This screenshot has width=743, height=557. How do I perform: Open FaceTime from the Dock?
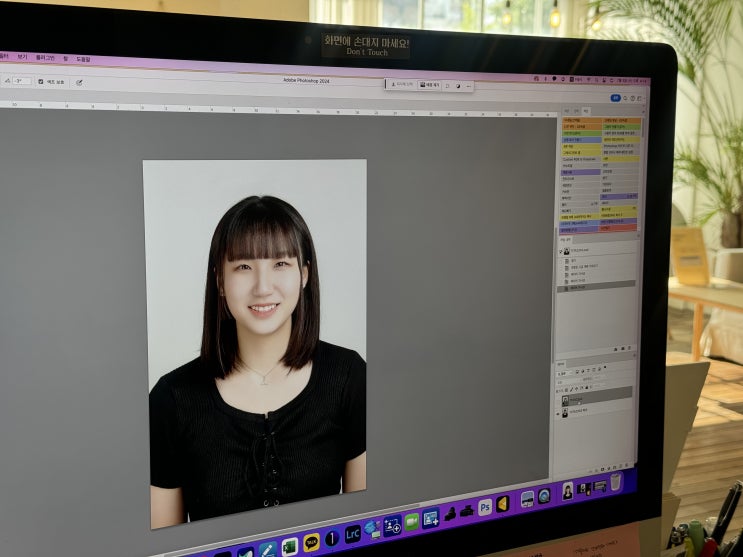pyautogui.click(x=412, y=522)
